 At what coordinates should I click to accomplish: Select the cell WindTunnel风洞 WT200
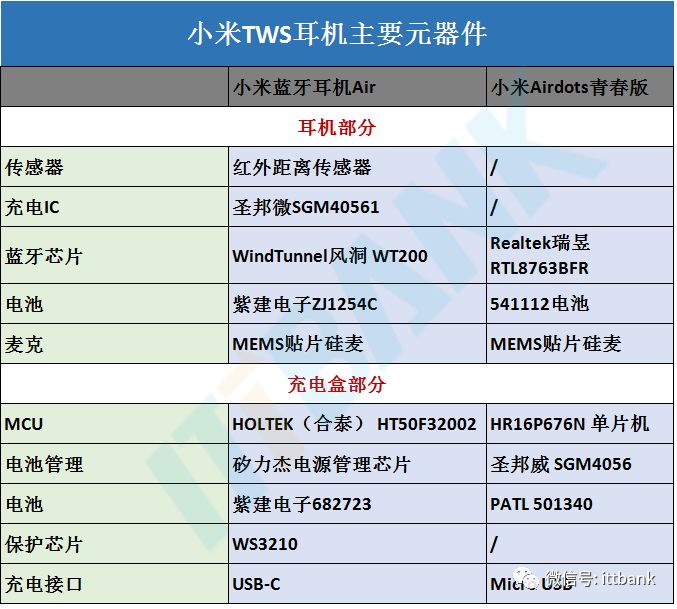(357, 256)
